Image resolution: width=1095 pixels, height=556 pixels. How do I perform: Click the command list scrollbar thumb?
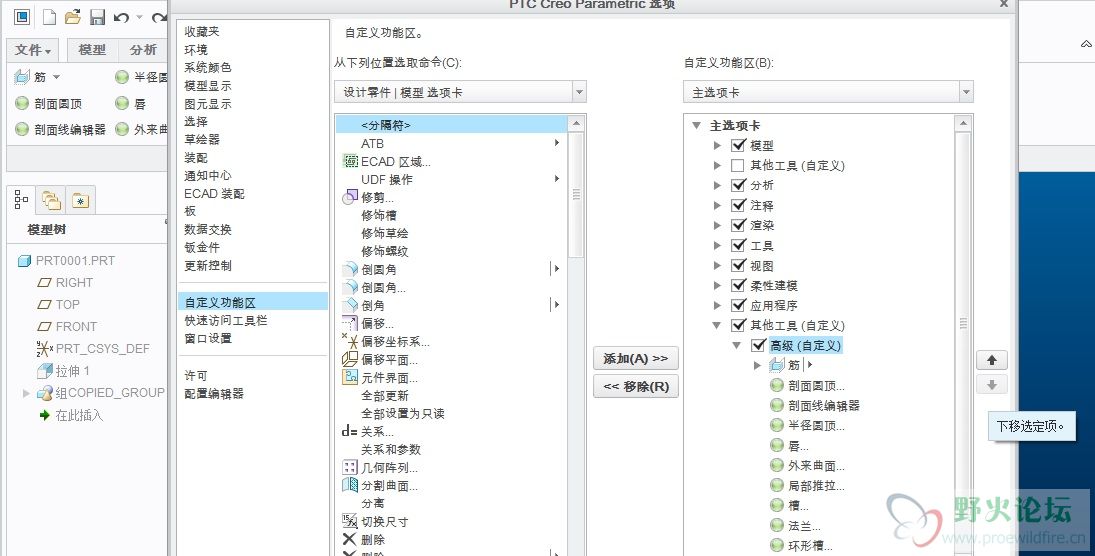(577, 195)
